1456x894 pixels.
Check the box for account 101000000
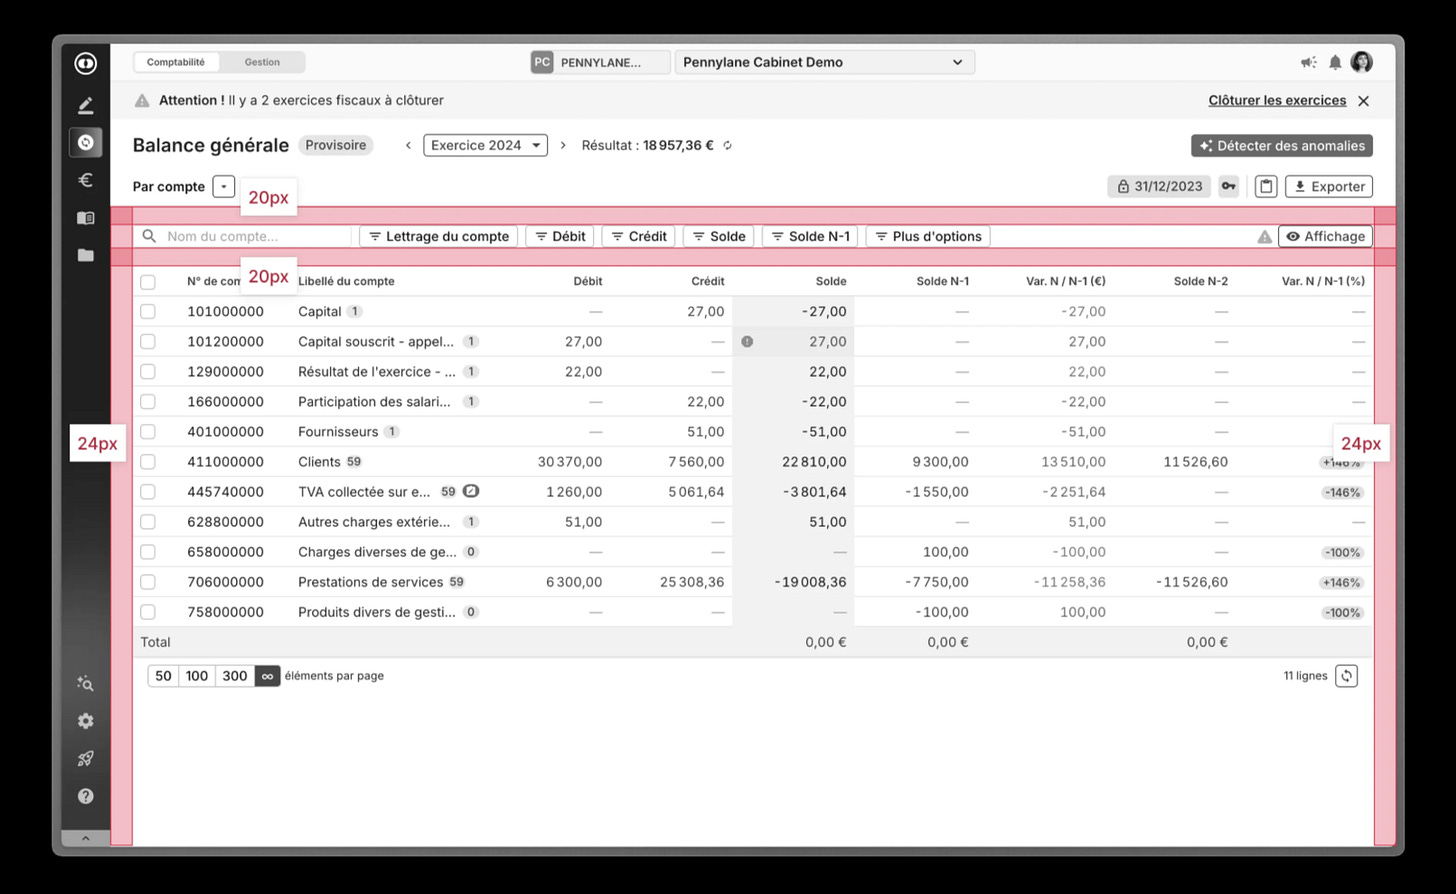pos(148,312)
